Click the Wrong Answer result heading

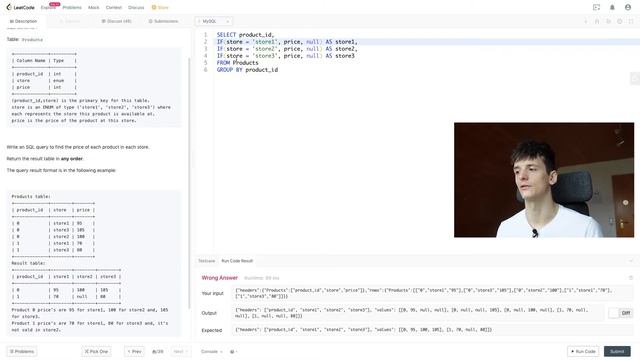[x=220, y=278]
